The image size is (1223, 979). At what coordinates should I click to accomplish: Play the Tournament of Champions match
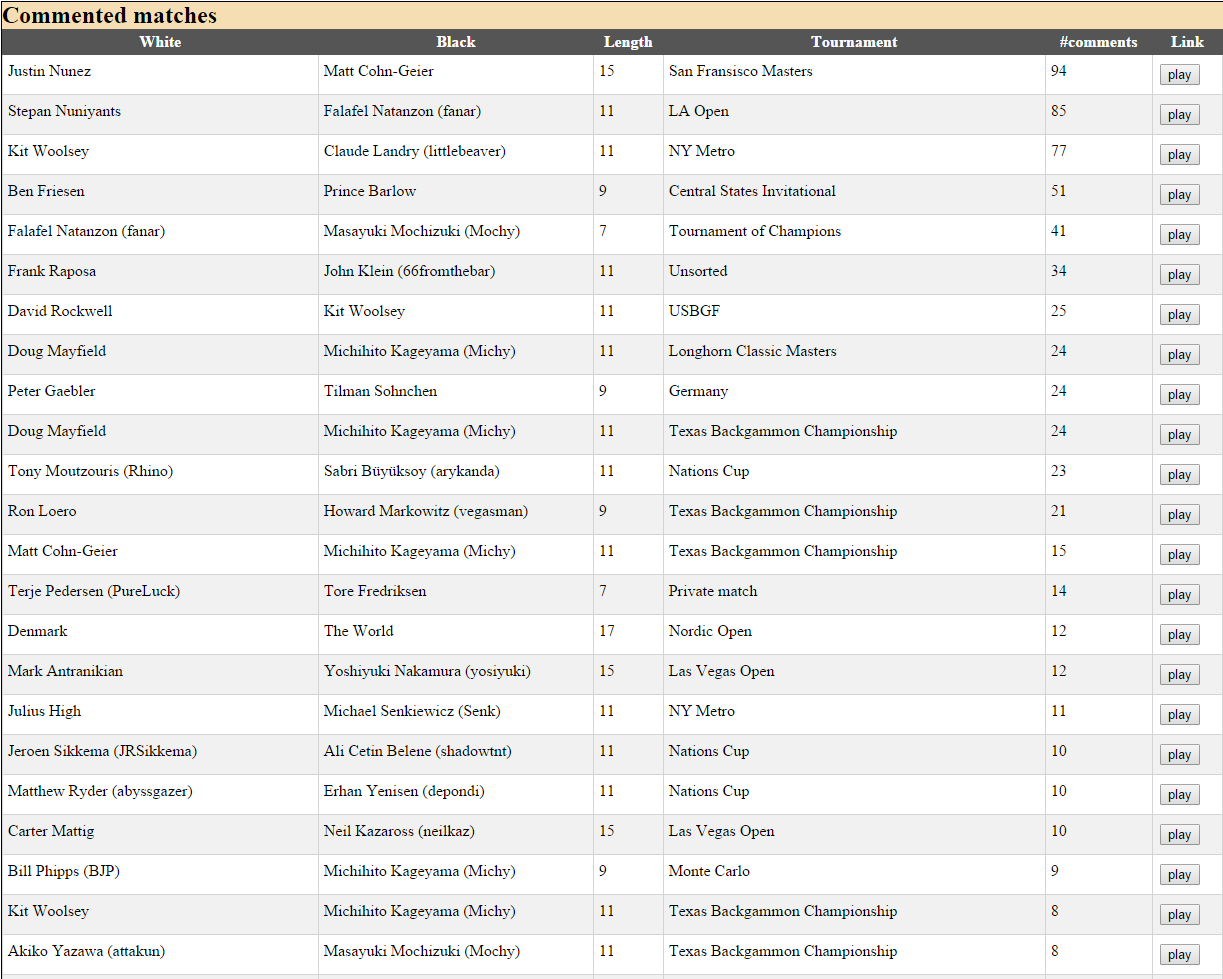(1179, 235)
